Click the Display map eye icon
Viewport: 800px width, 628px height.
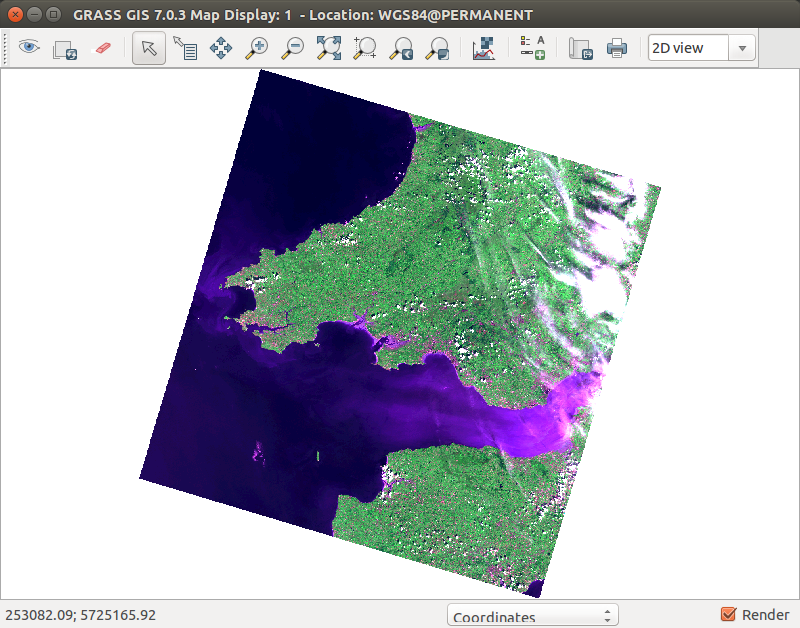click(x=29, y=48)
